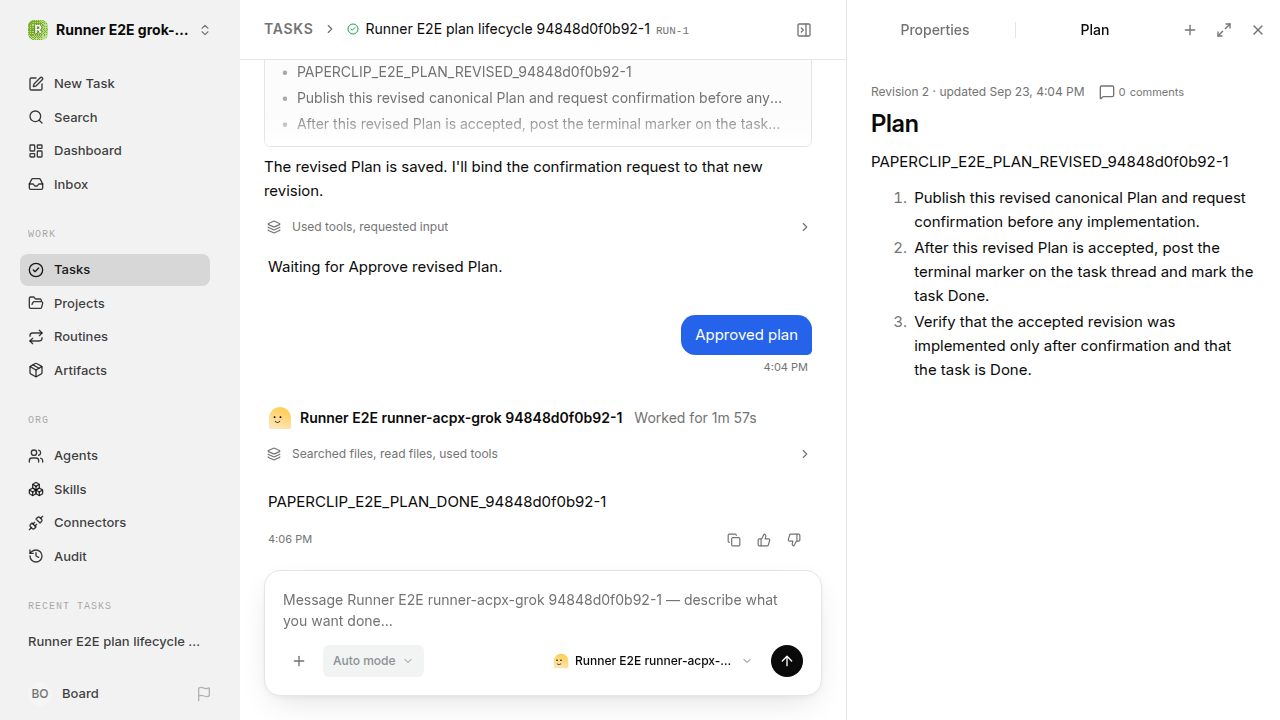Click TASKS breadcrumb link

[288, 29]
